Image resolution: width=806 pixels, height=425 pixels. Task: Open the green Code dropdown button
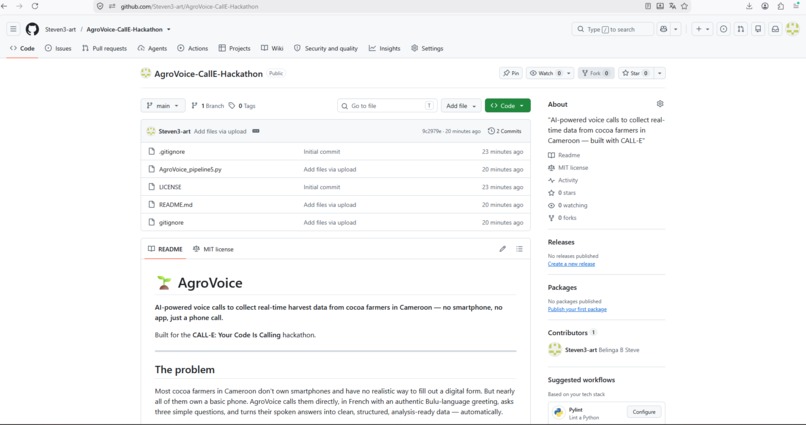click(507, 105)
